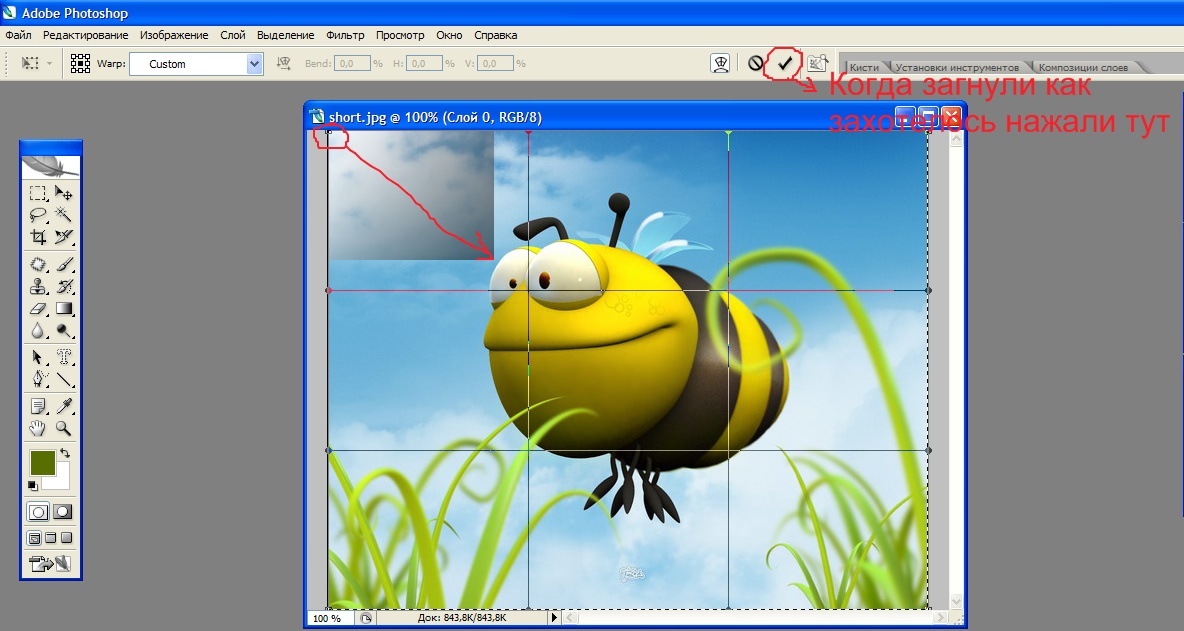Select the Lasso tool
This screenshot has height=631, width=1184.
pos(38,215)
